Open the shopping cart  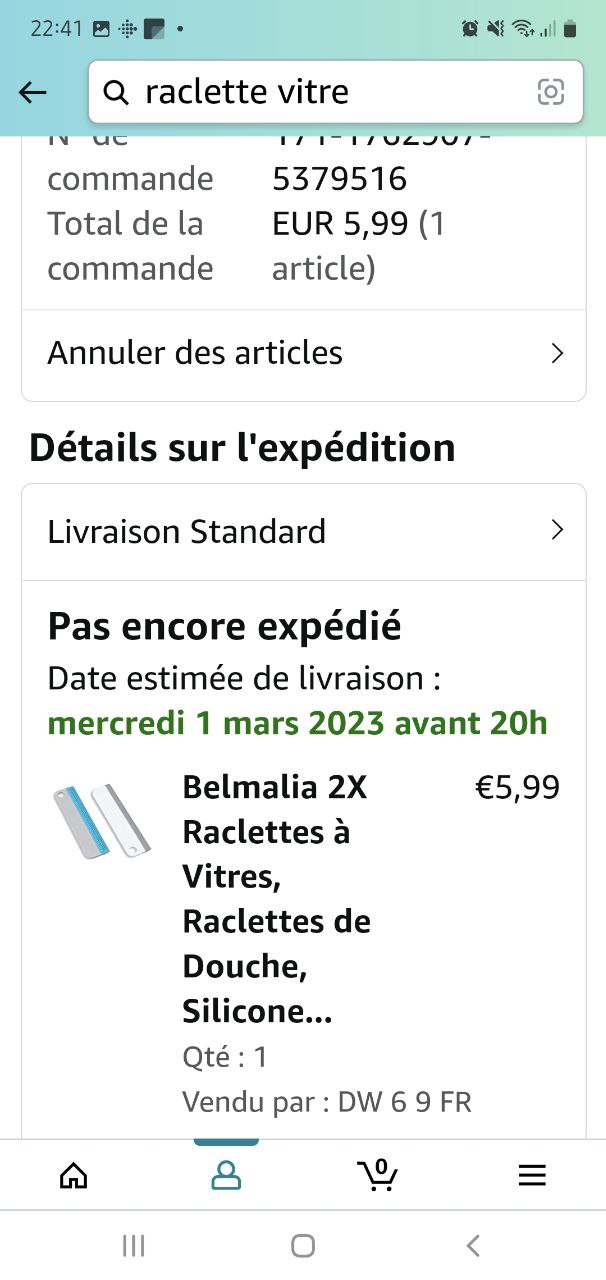click(x=377, y=1174)
